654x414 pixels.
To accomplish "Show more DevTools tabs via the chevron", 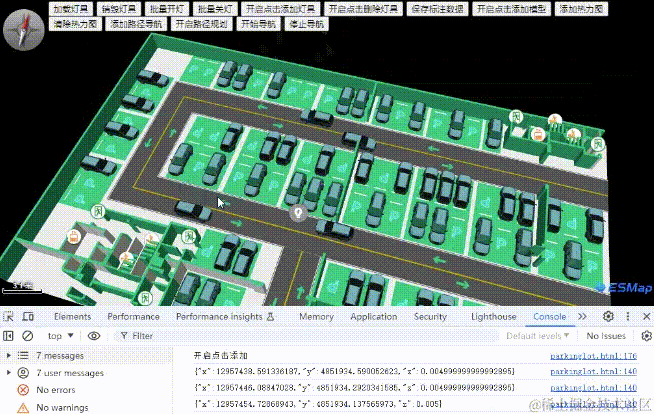I will point(582,316).
